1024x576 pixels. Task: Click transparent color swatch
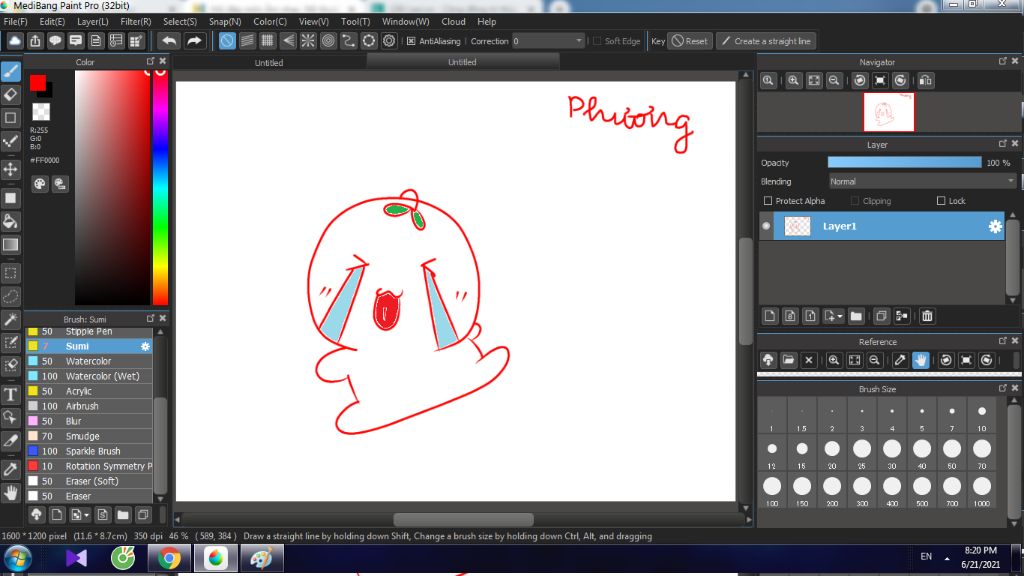tap(41, 112)
